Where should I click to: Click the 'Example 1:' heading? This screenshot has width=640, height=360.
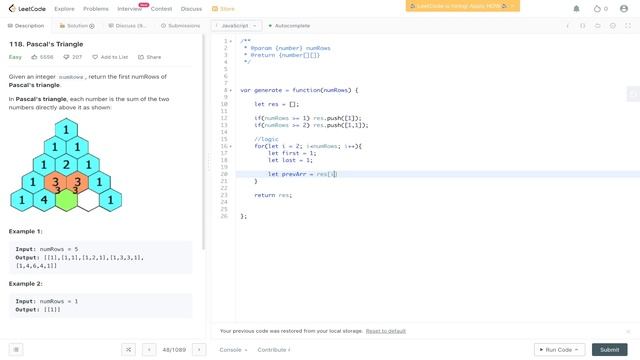[x=25, y=231]
